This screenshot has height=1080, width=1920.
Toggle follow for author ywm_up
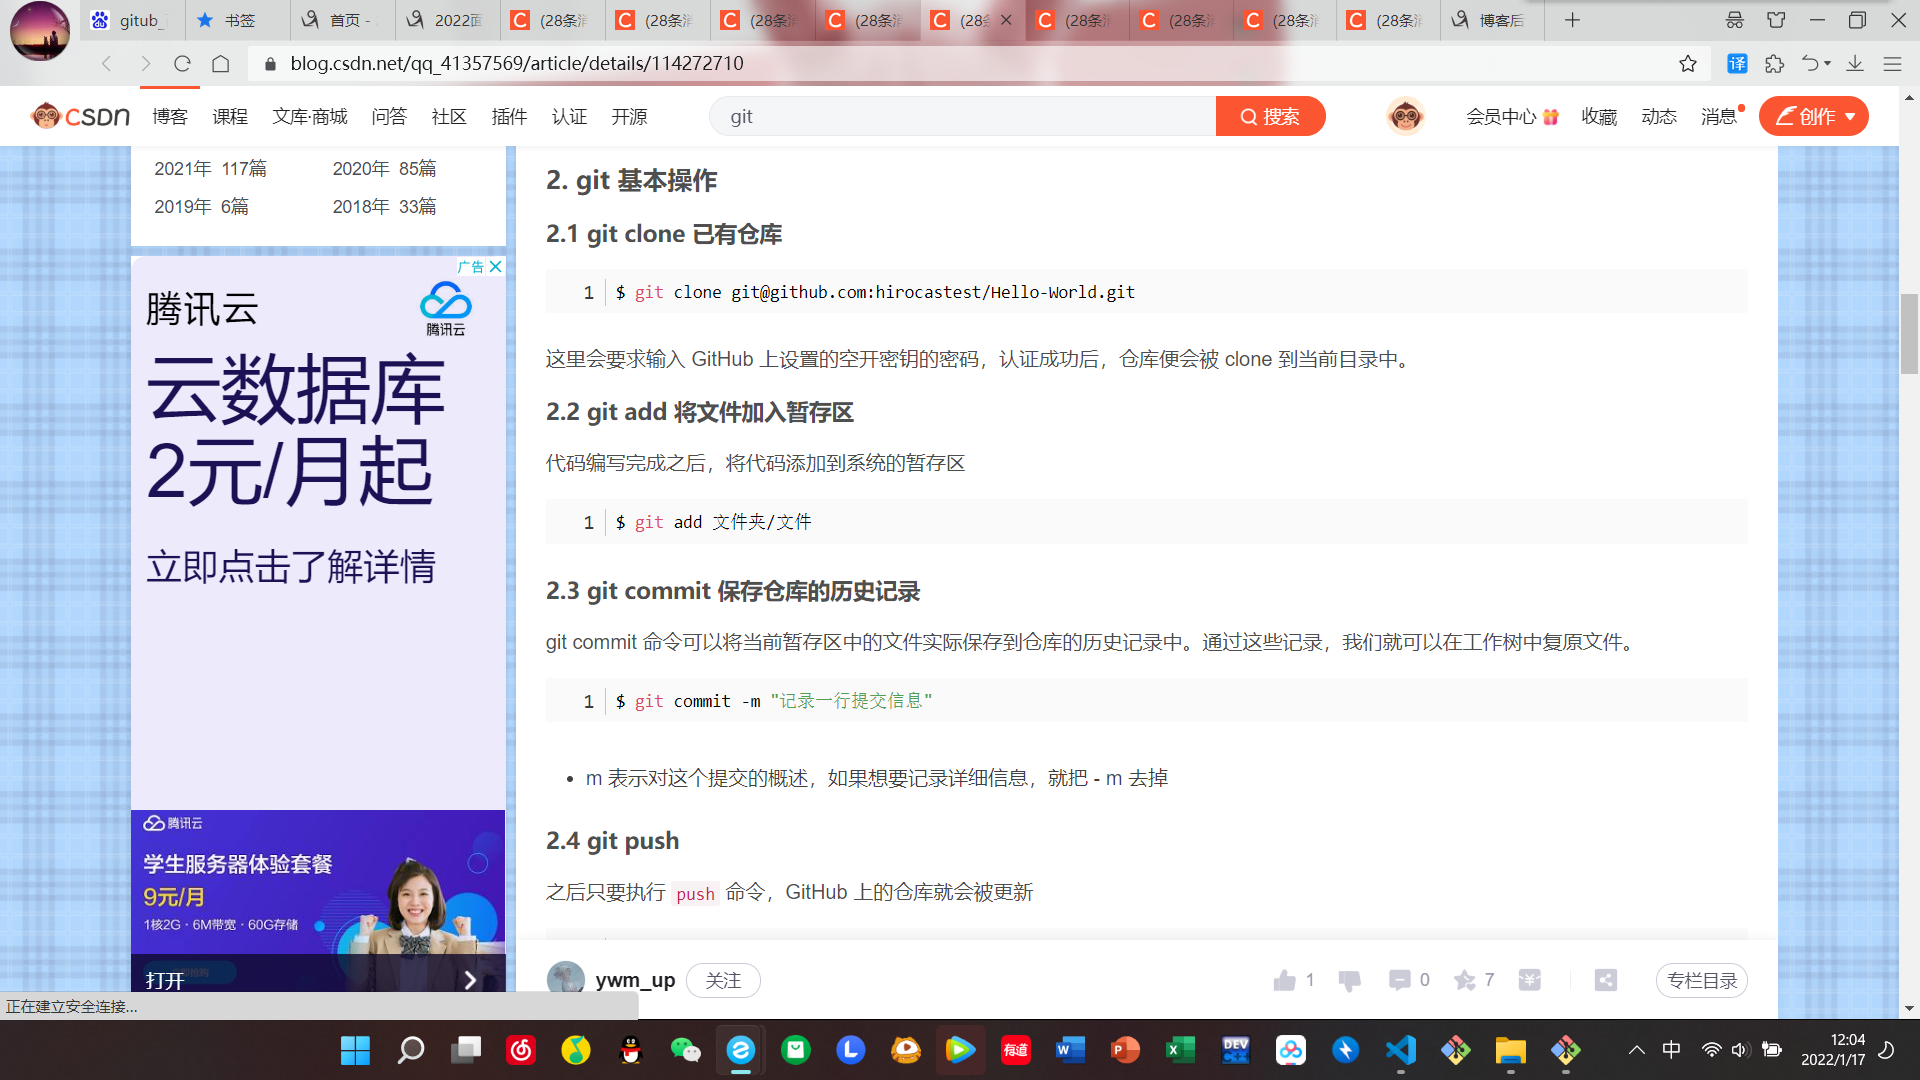pos(723,981)
